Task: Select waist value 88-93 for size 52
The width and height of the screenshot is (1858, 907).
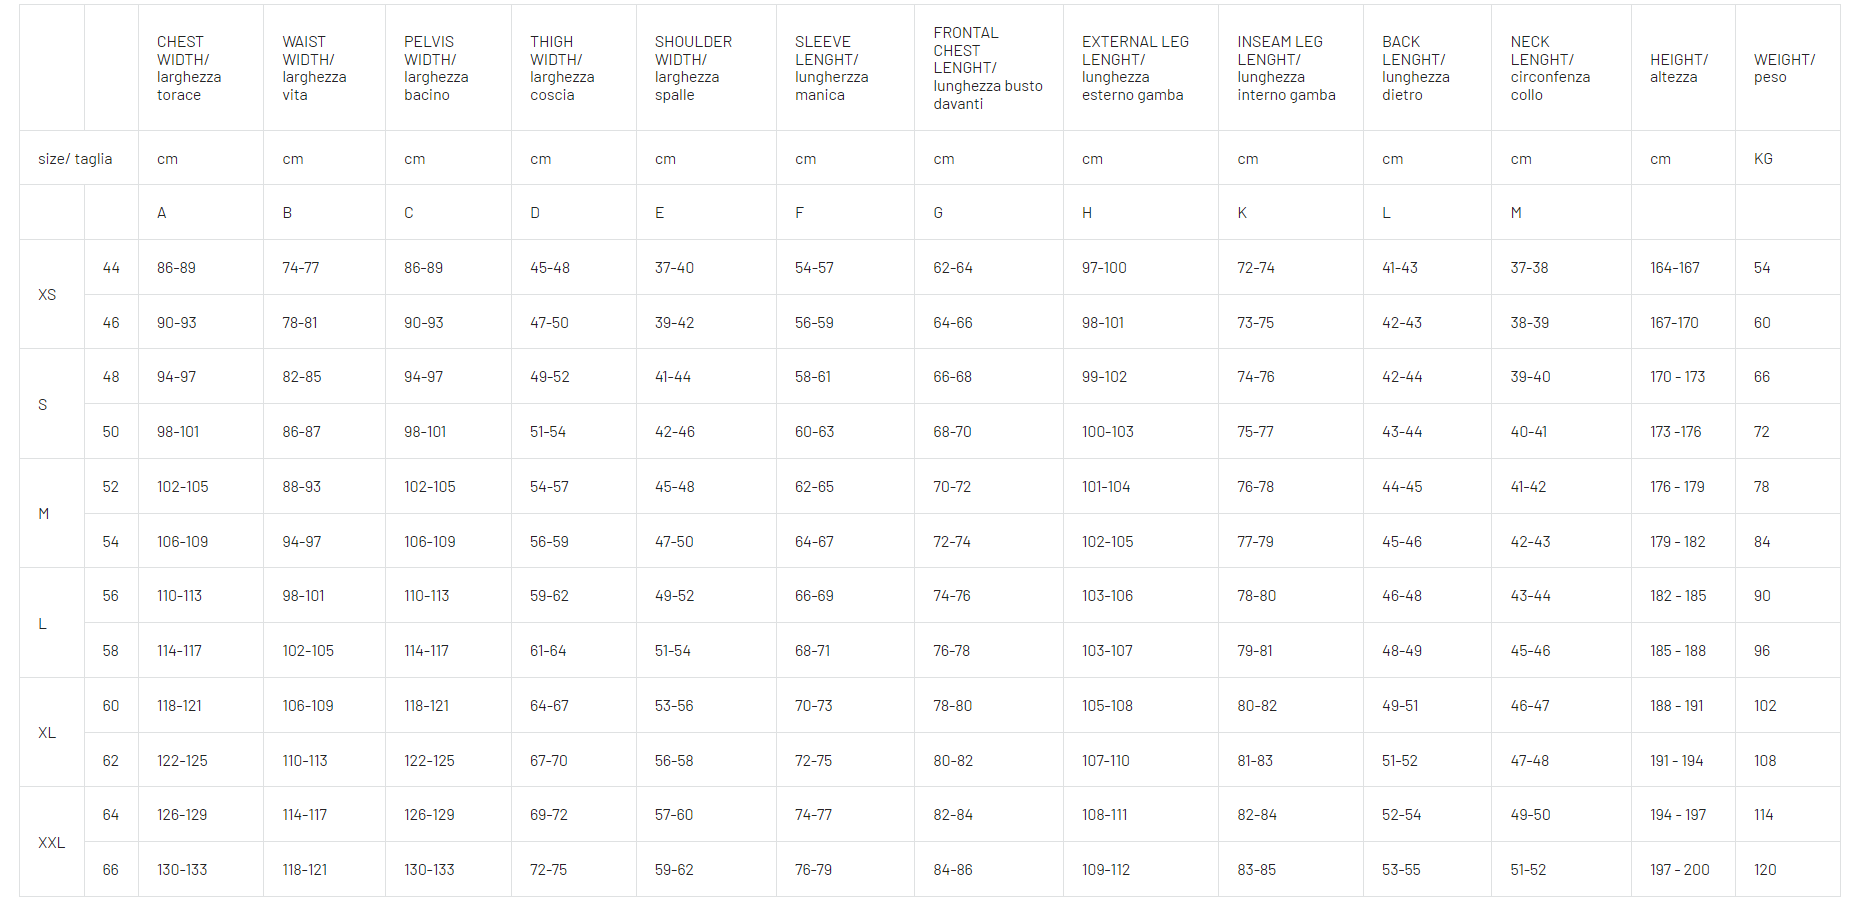Action: [301, 487]
